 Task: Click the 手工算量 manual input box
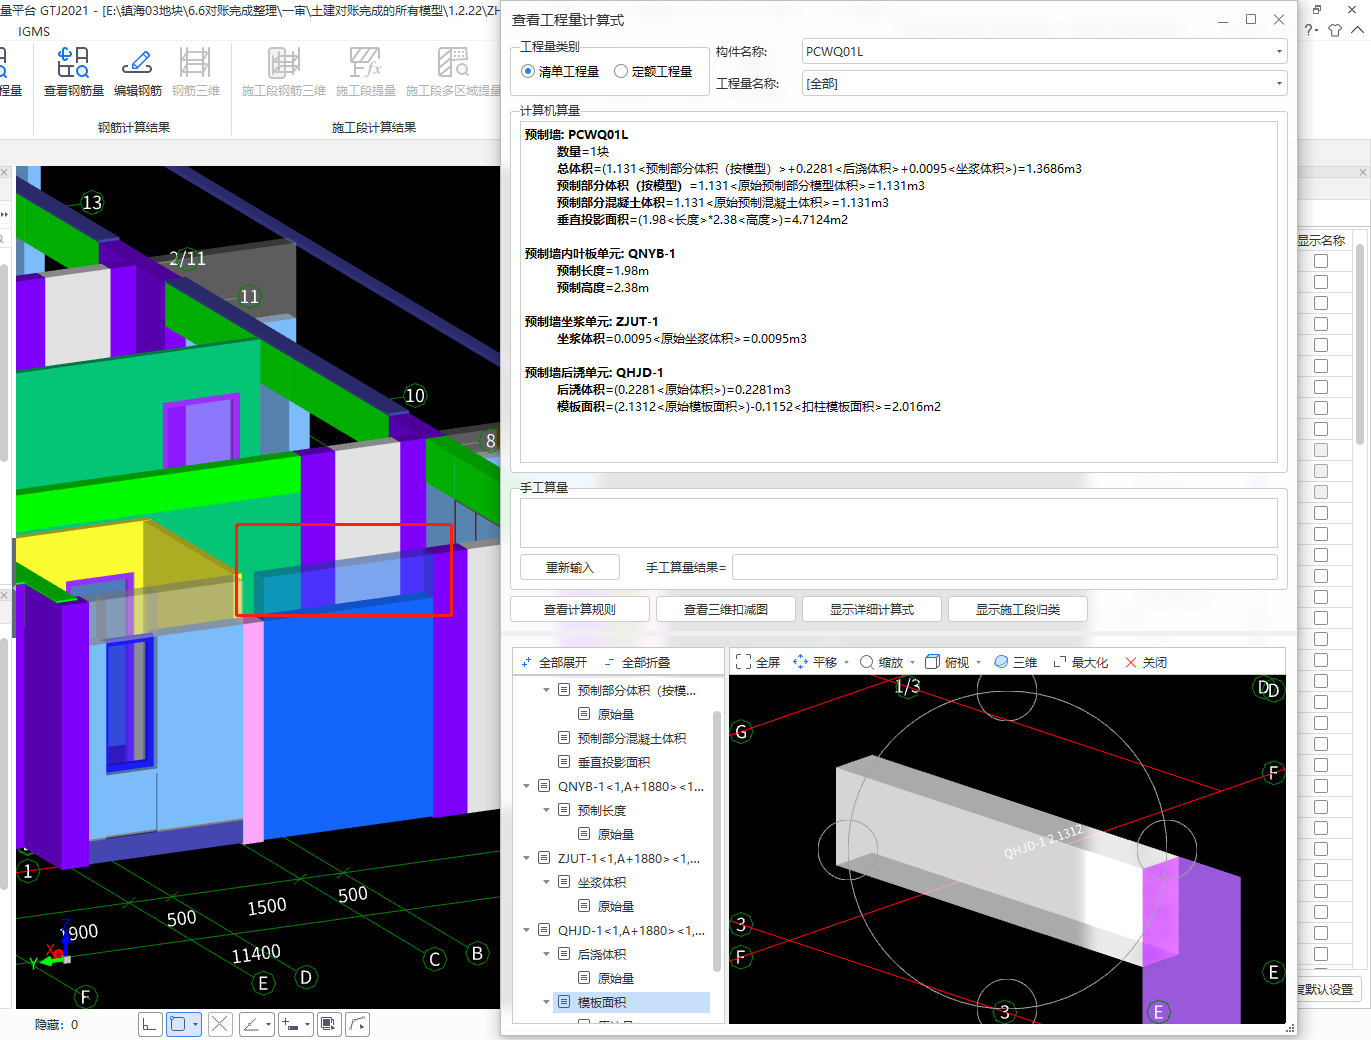(898, 523)
